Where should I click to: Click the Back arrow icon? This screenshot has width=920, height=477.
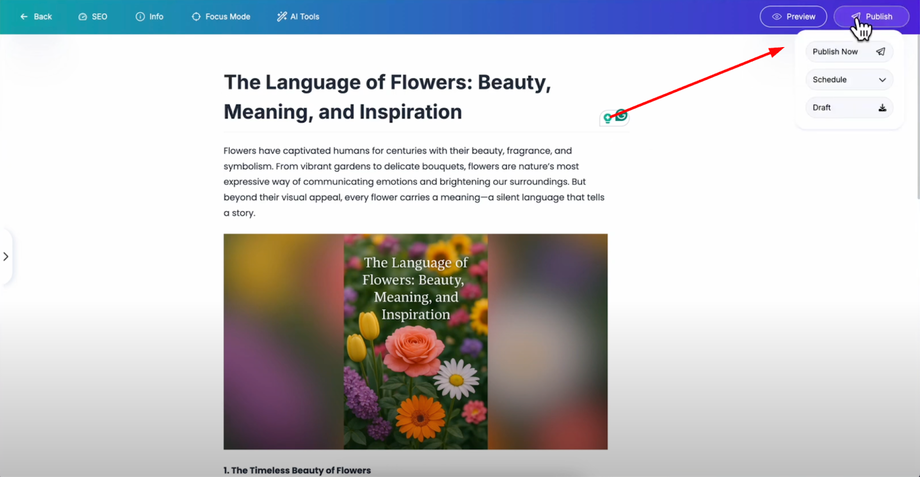pos(24,17)
